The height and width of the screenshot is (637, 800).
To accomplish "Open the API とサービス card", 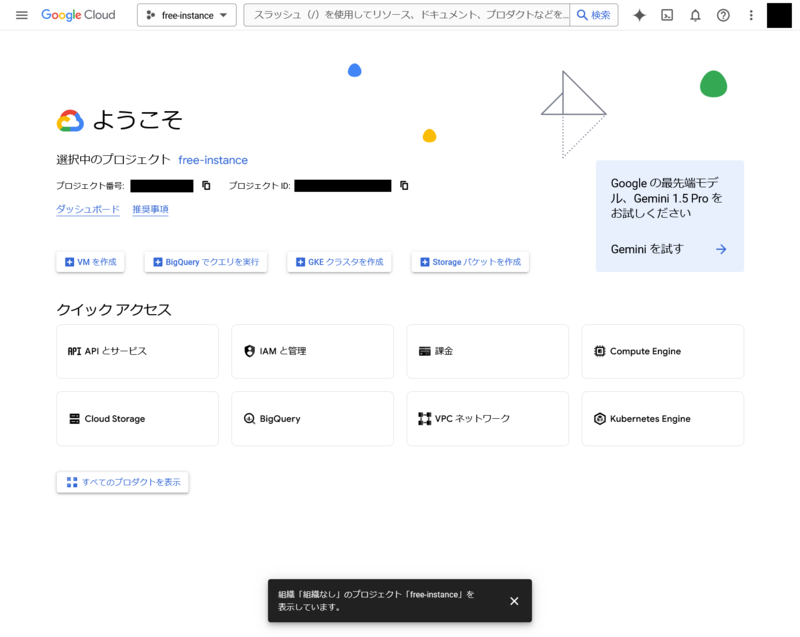I will coord(137,351).
